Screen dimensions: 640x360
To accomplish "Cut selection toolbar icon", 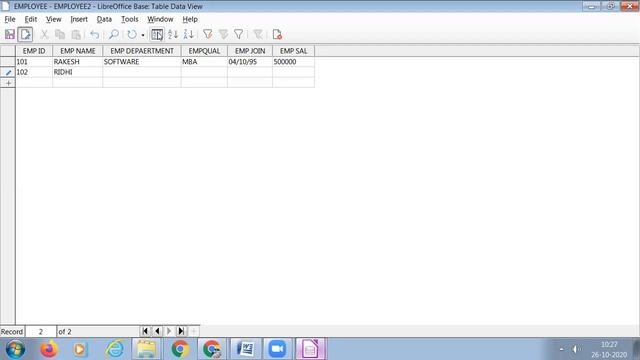I will point(44,35).
